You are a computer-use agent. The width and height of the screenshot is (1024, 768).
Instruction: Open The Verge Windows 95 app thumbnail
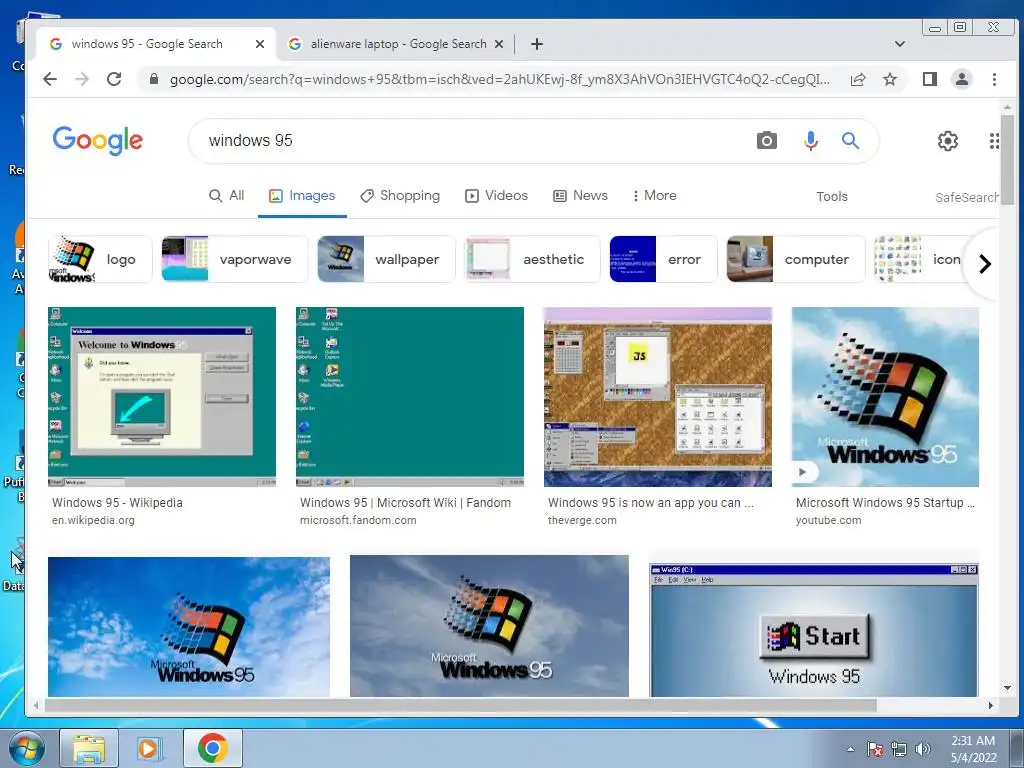click(658, 397)
